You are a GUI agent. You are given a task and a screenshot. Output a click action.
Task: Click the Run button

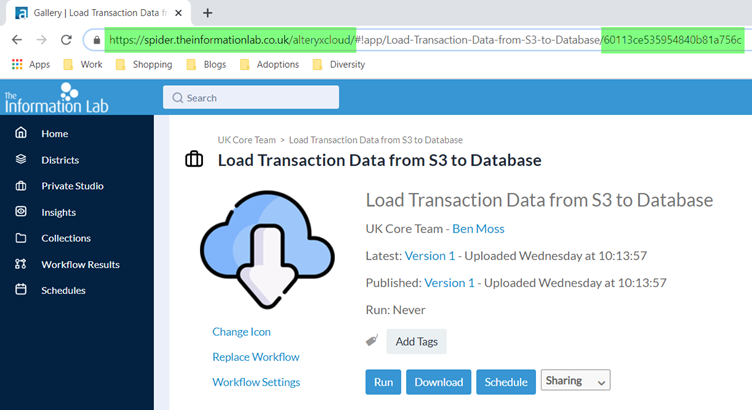[x=383, y=382]
